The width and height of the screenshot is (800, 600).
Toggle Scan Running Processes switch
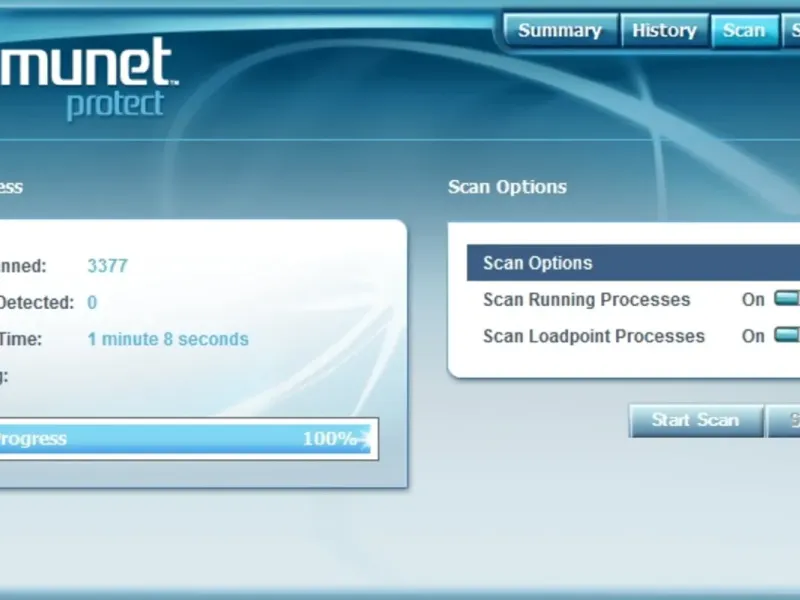click(x=787, y=298)
